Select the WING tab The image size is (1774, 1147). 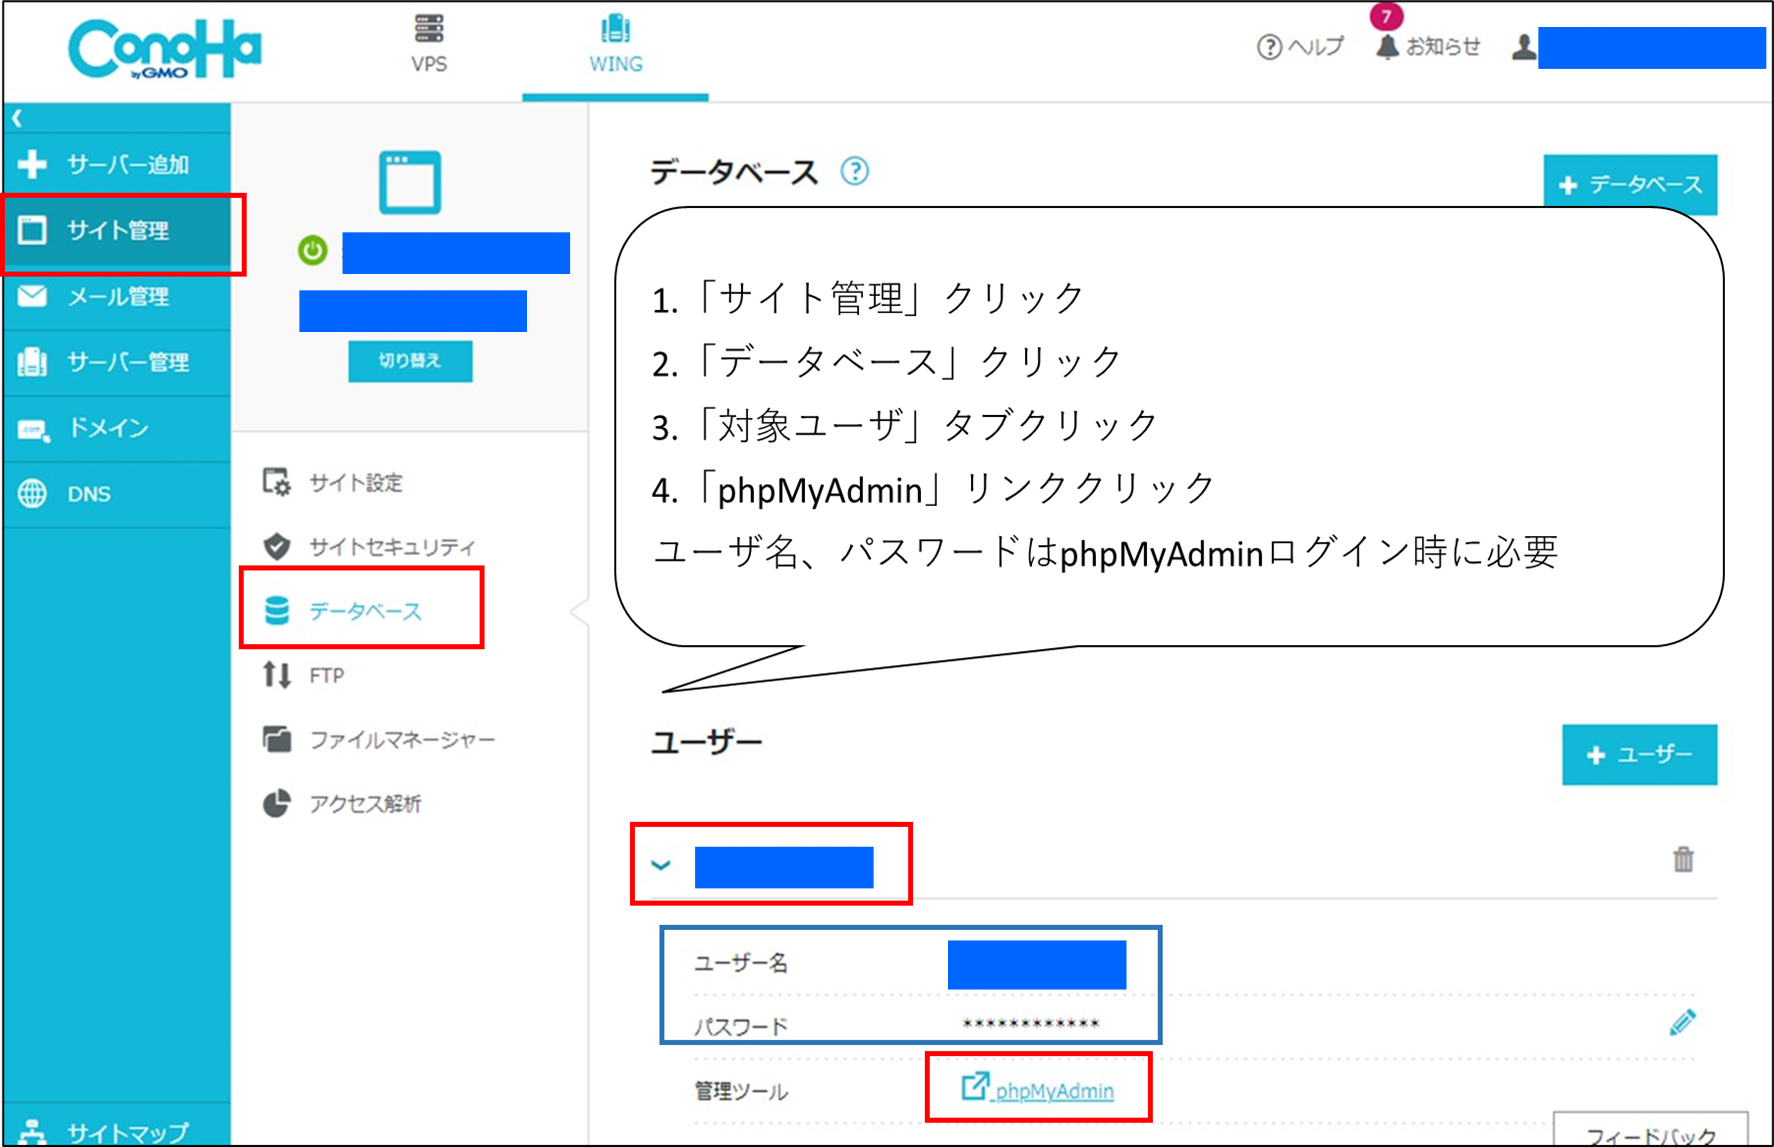(615, 45)
